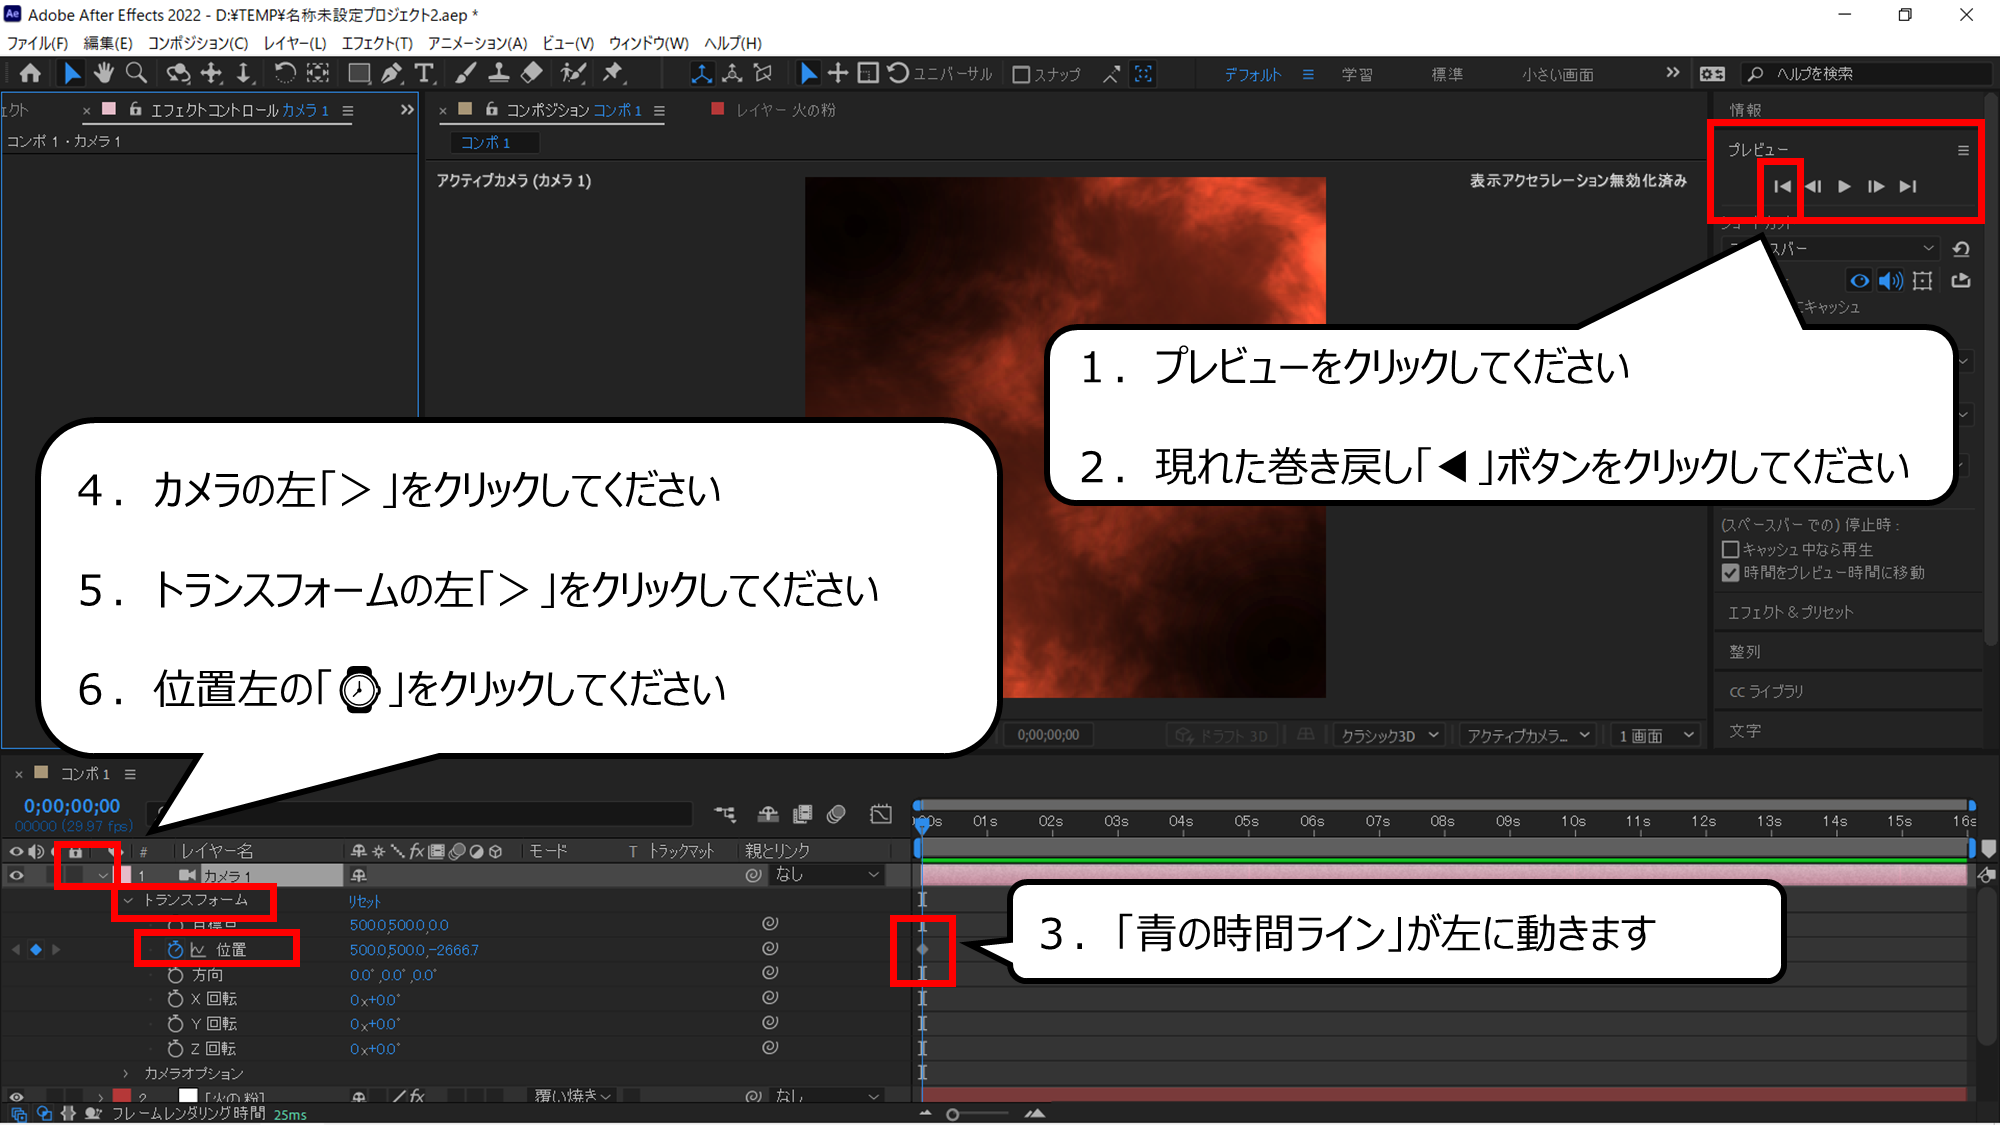Collapse the トランスフォーム group
The height and width of the screenshot is (1125, 2000).
(x=128, y=900)
